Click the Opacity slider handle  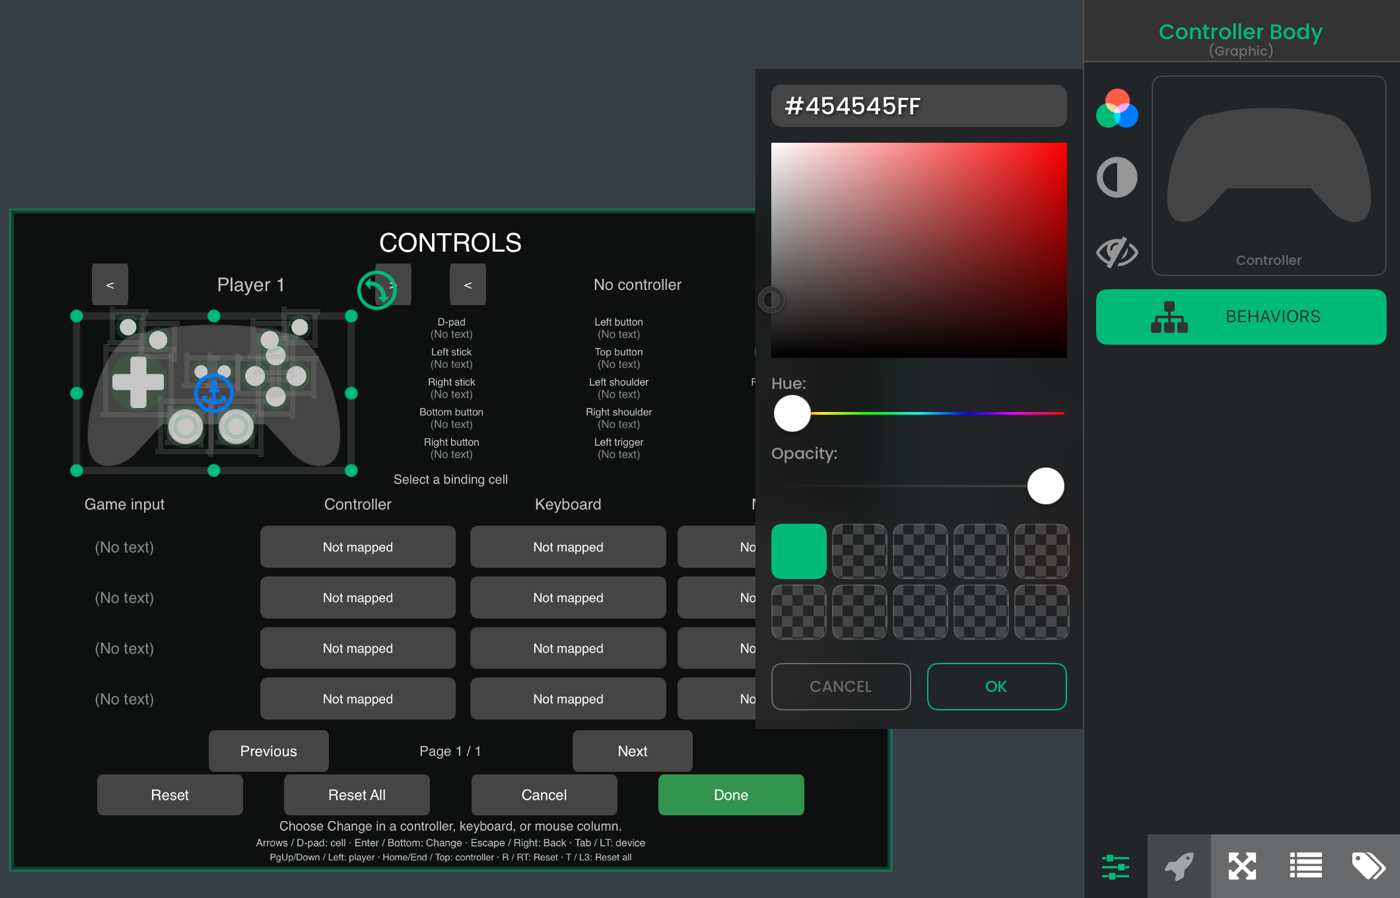(x=1046, y=486)
